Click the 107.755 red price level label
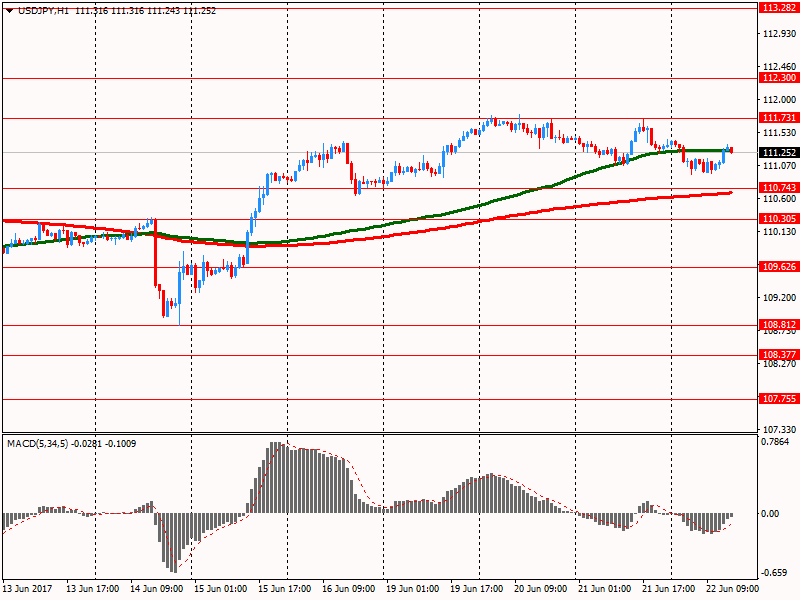800x600 pixels. [779, 399]
